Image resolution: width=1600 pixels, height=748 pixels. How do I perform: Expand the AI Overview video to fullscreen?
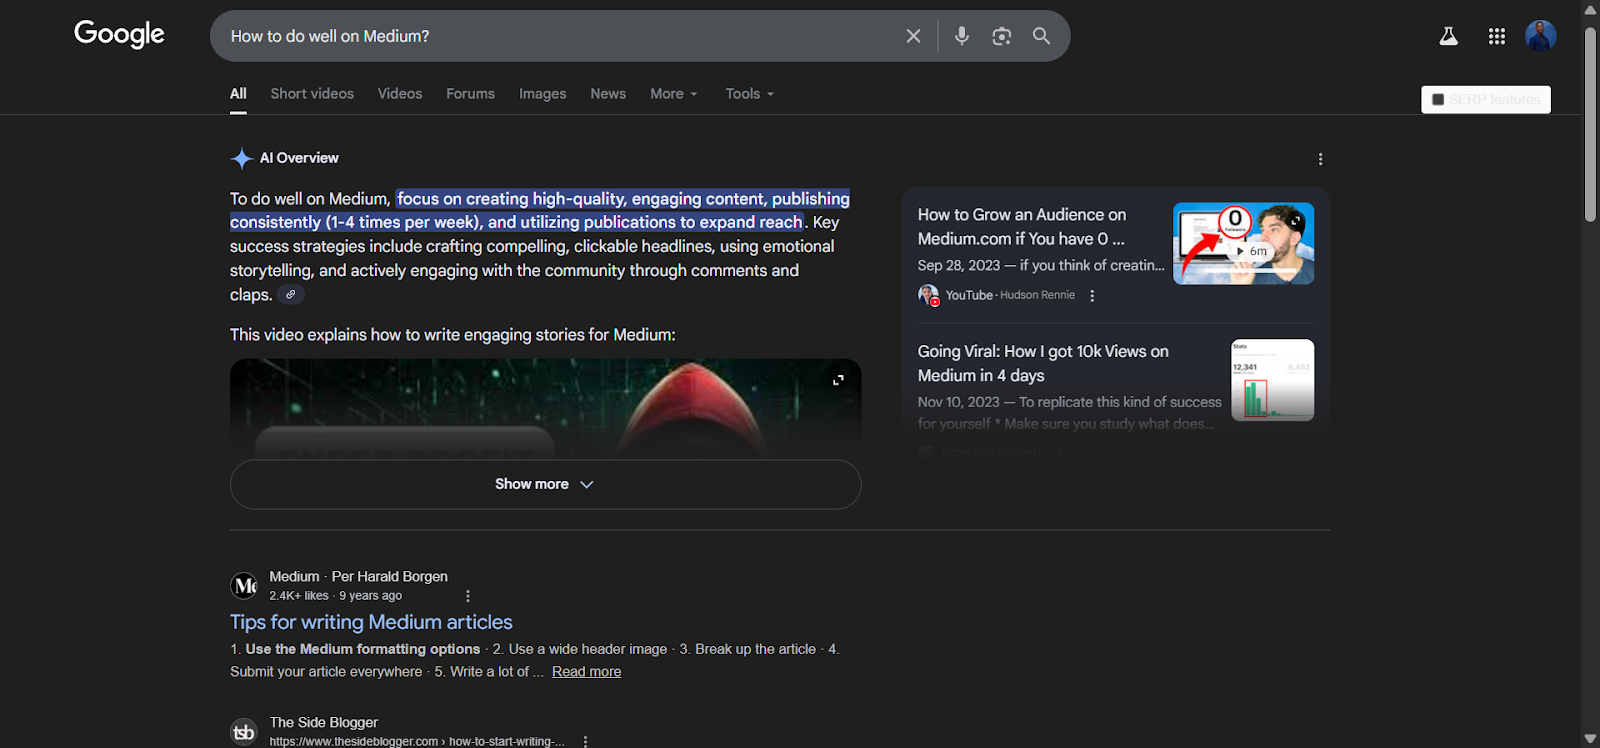[x=838, y=380]
